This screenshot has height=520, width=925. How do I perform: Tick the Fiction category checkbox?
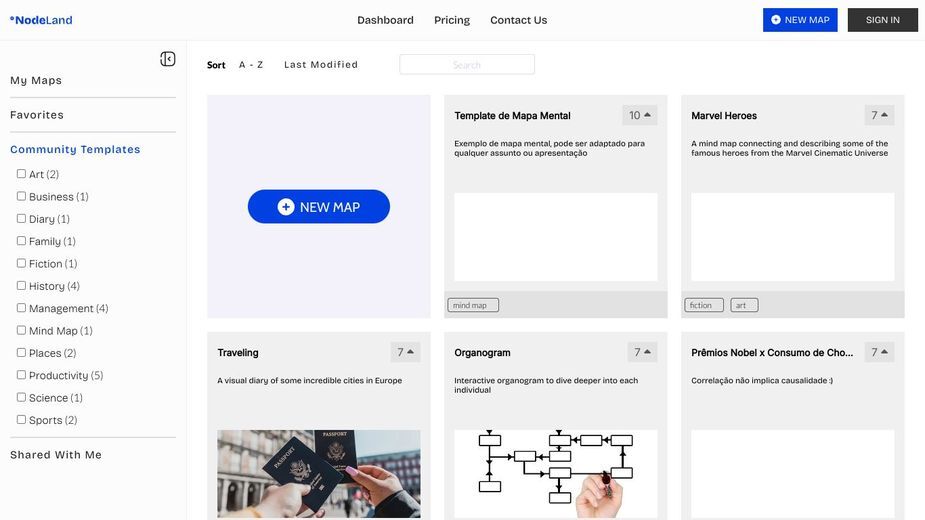tap(21, 263)
